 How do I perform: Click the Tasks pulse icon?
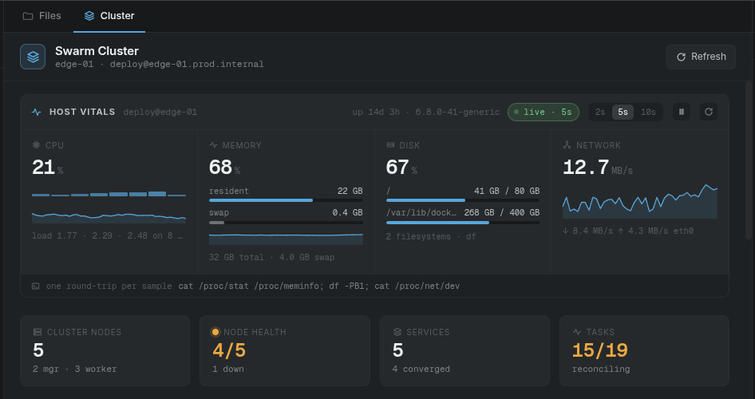point(577,332)
